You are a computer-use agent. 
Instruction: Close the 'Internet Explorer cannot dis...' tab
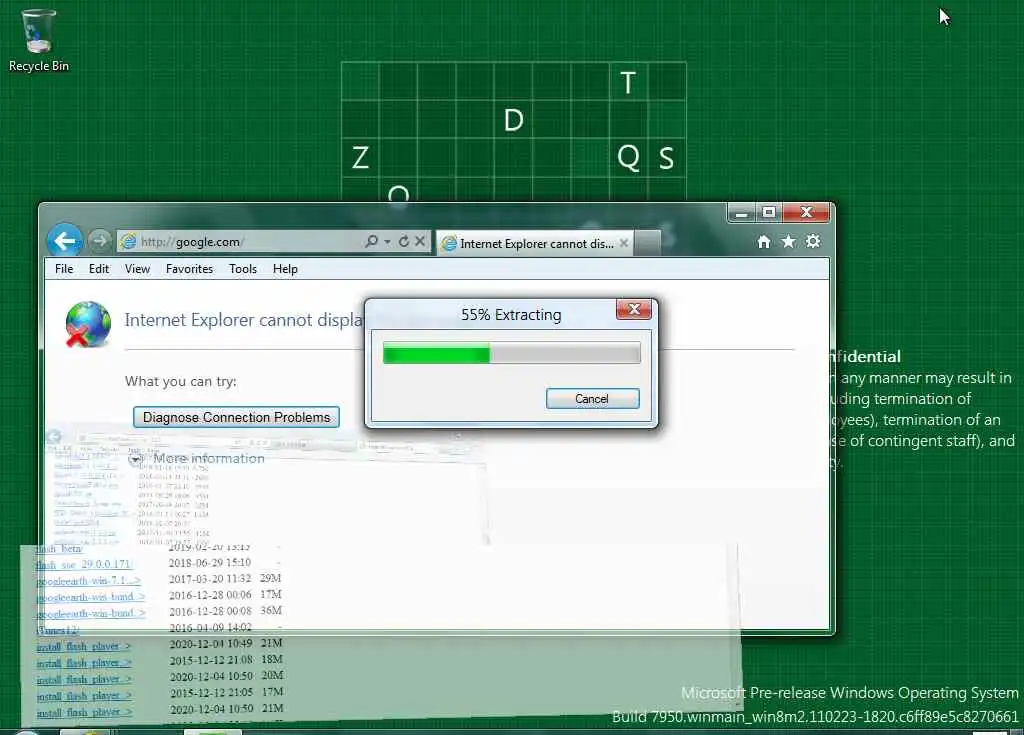click(x=624, y=243)
